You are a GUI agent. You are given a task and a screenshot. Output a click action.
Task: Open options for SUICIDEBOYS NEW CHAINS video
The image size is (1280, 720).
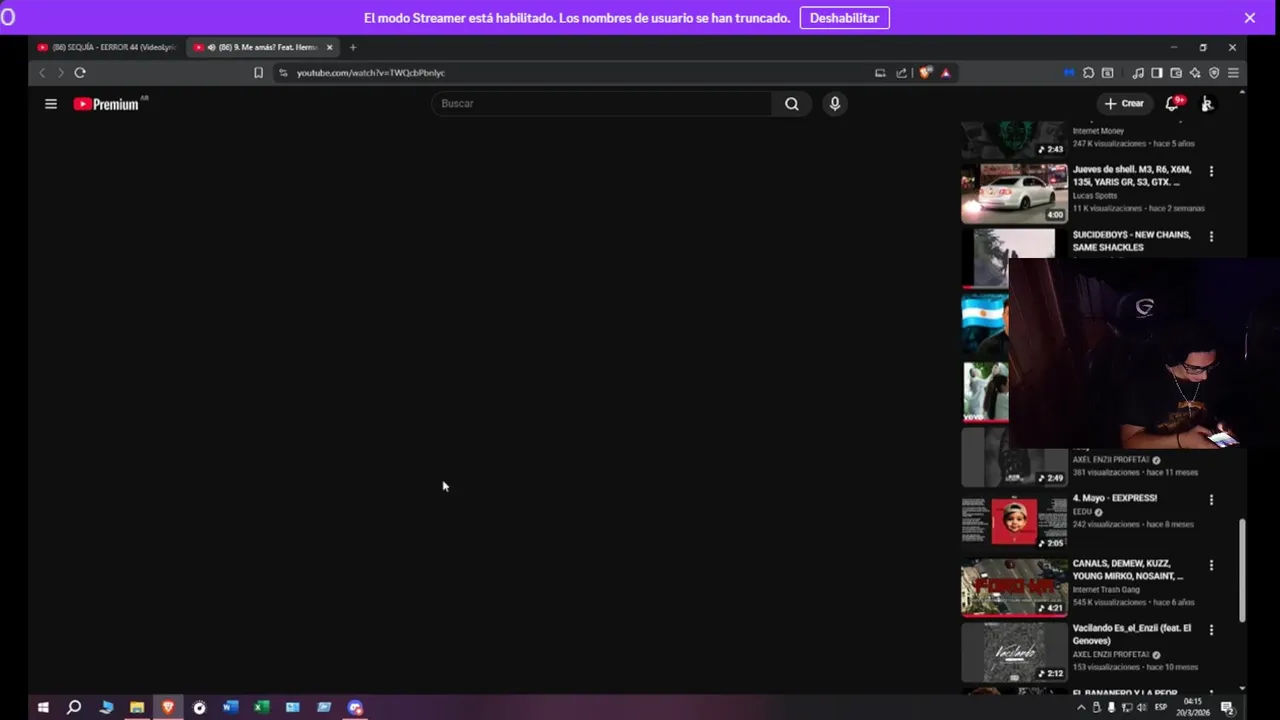pos(1211,237)
